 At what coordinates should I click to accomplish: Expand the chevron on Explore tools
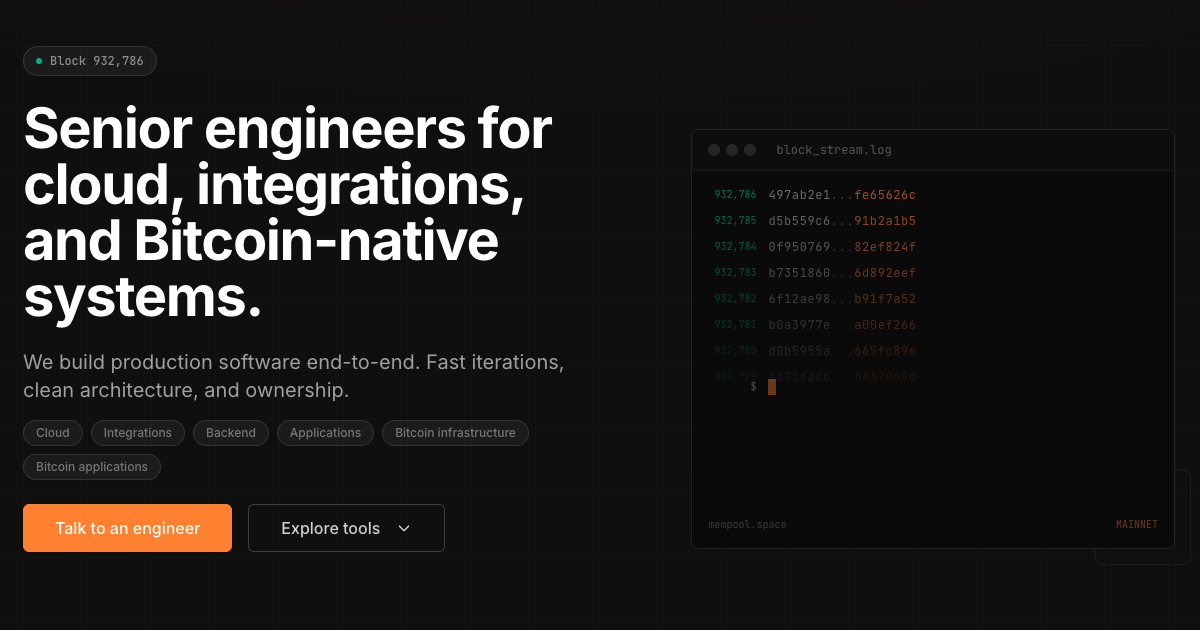click(x=404, y=529)
